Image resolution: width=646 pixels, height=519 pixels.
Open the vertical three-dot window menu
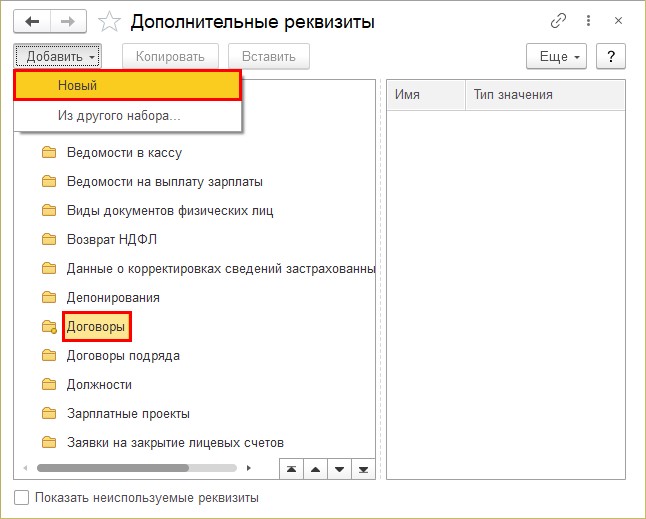[588, 21]
